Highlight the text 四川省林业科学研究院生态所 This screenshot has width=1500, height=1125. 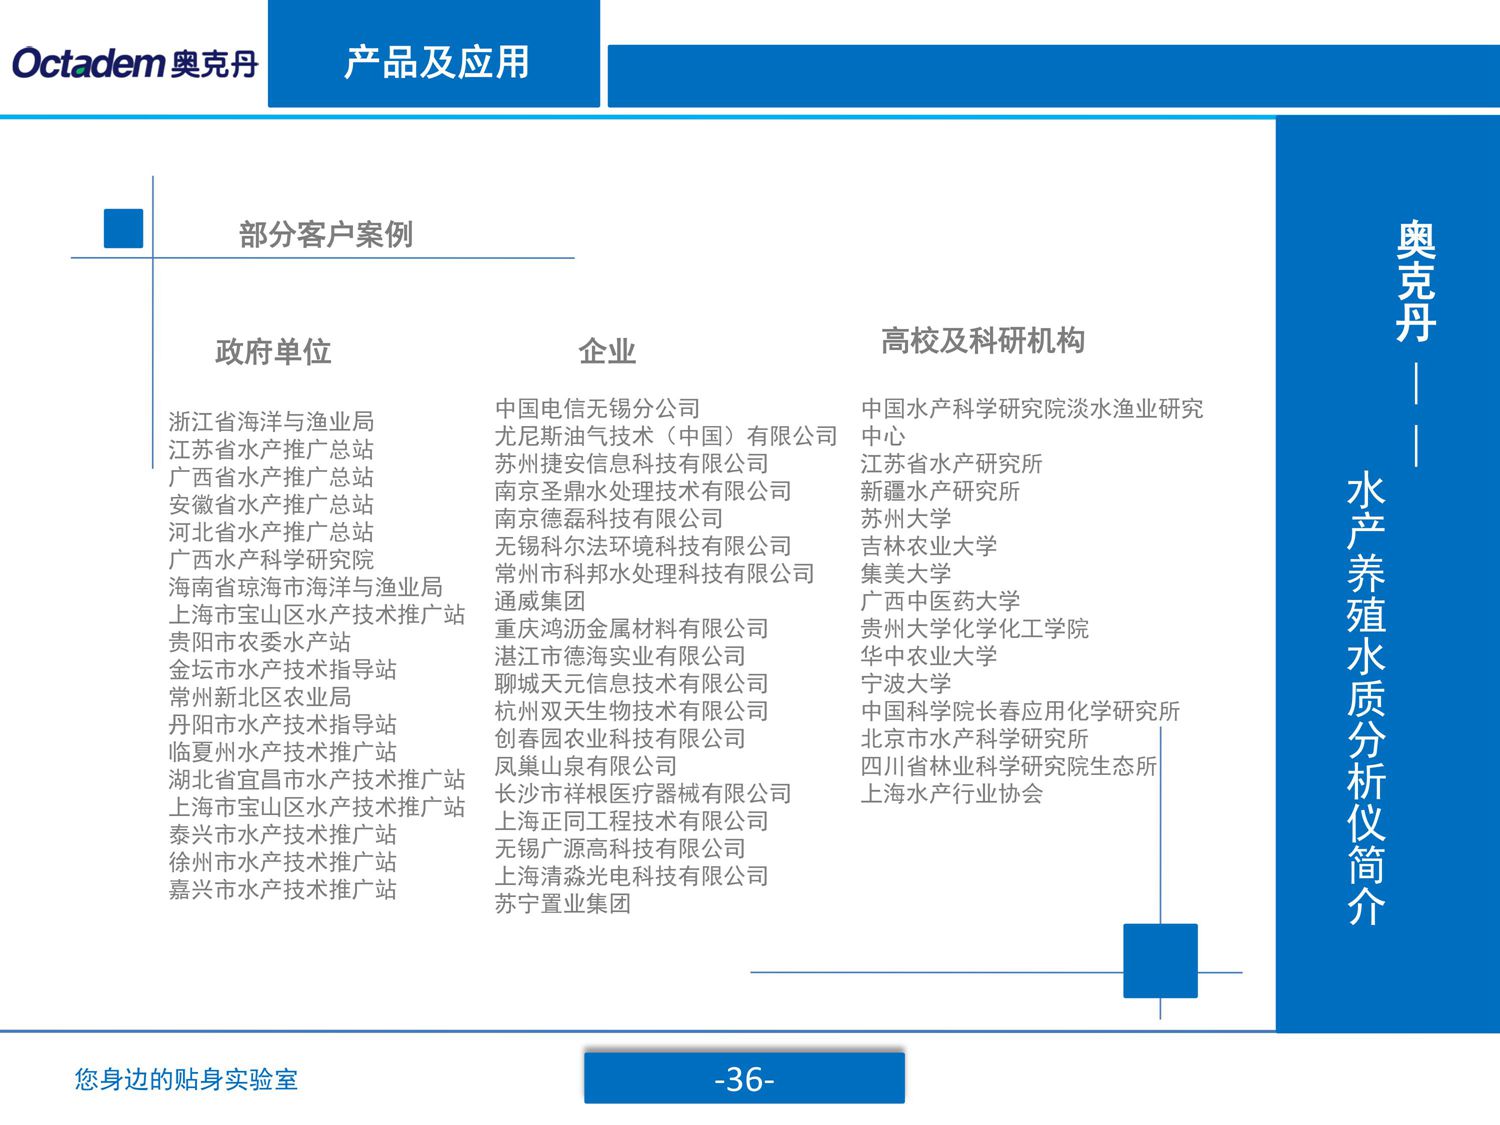coord(1009,766)
